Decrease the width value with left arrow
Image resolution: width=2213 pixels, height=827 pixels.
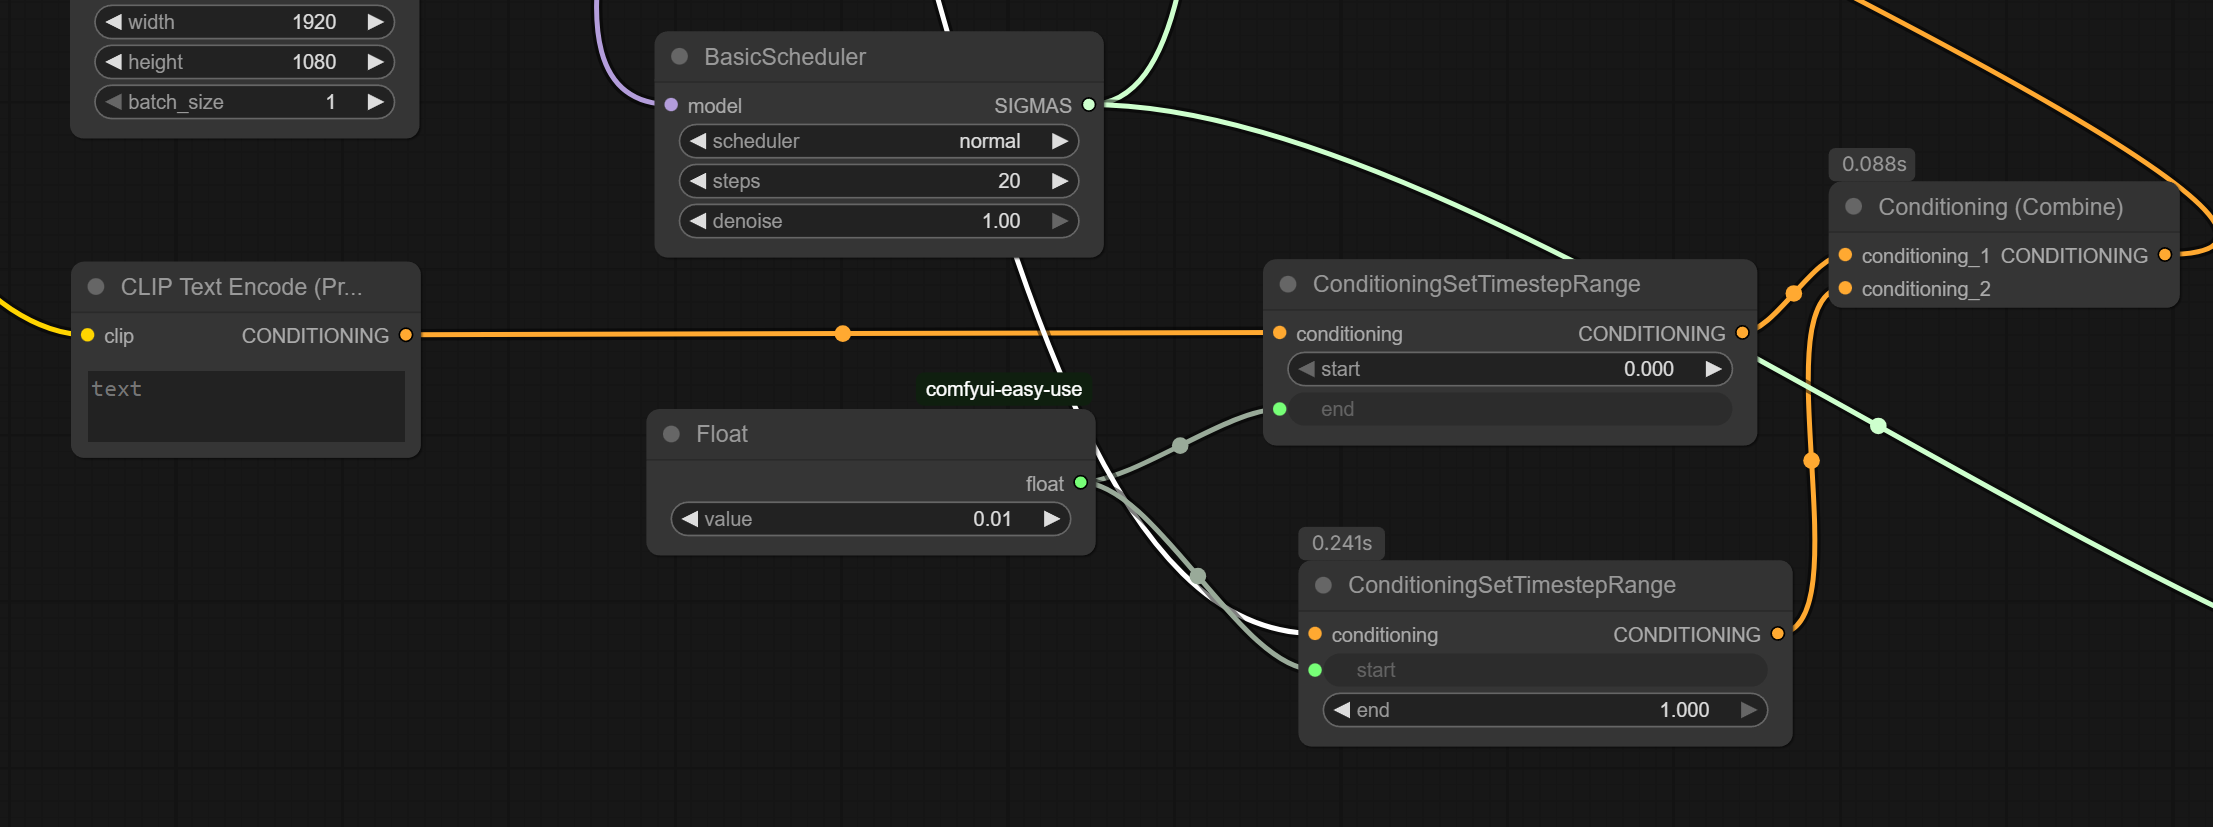point(114,22)
